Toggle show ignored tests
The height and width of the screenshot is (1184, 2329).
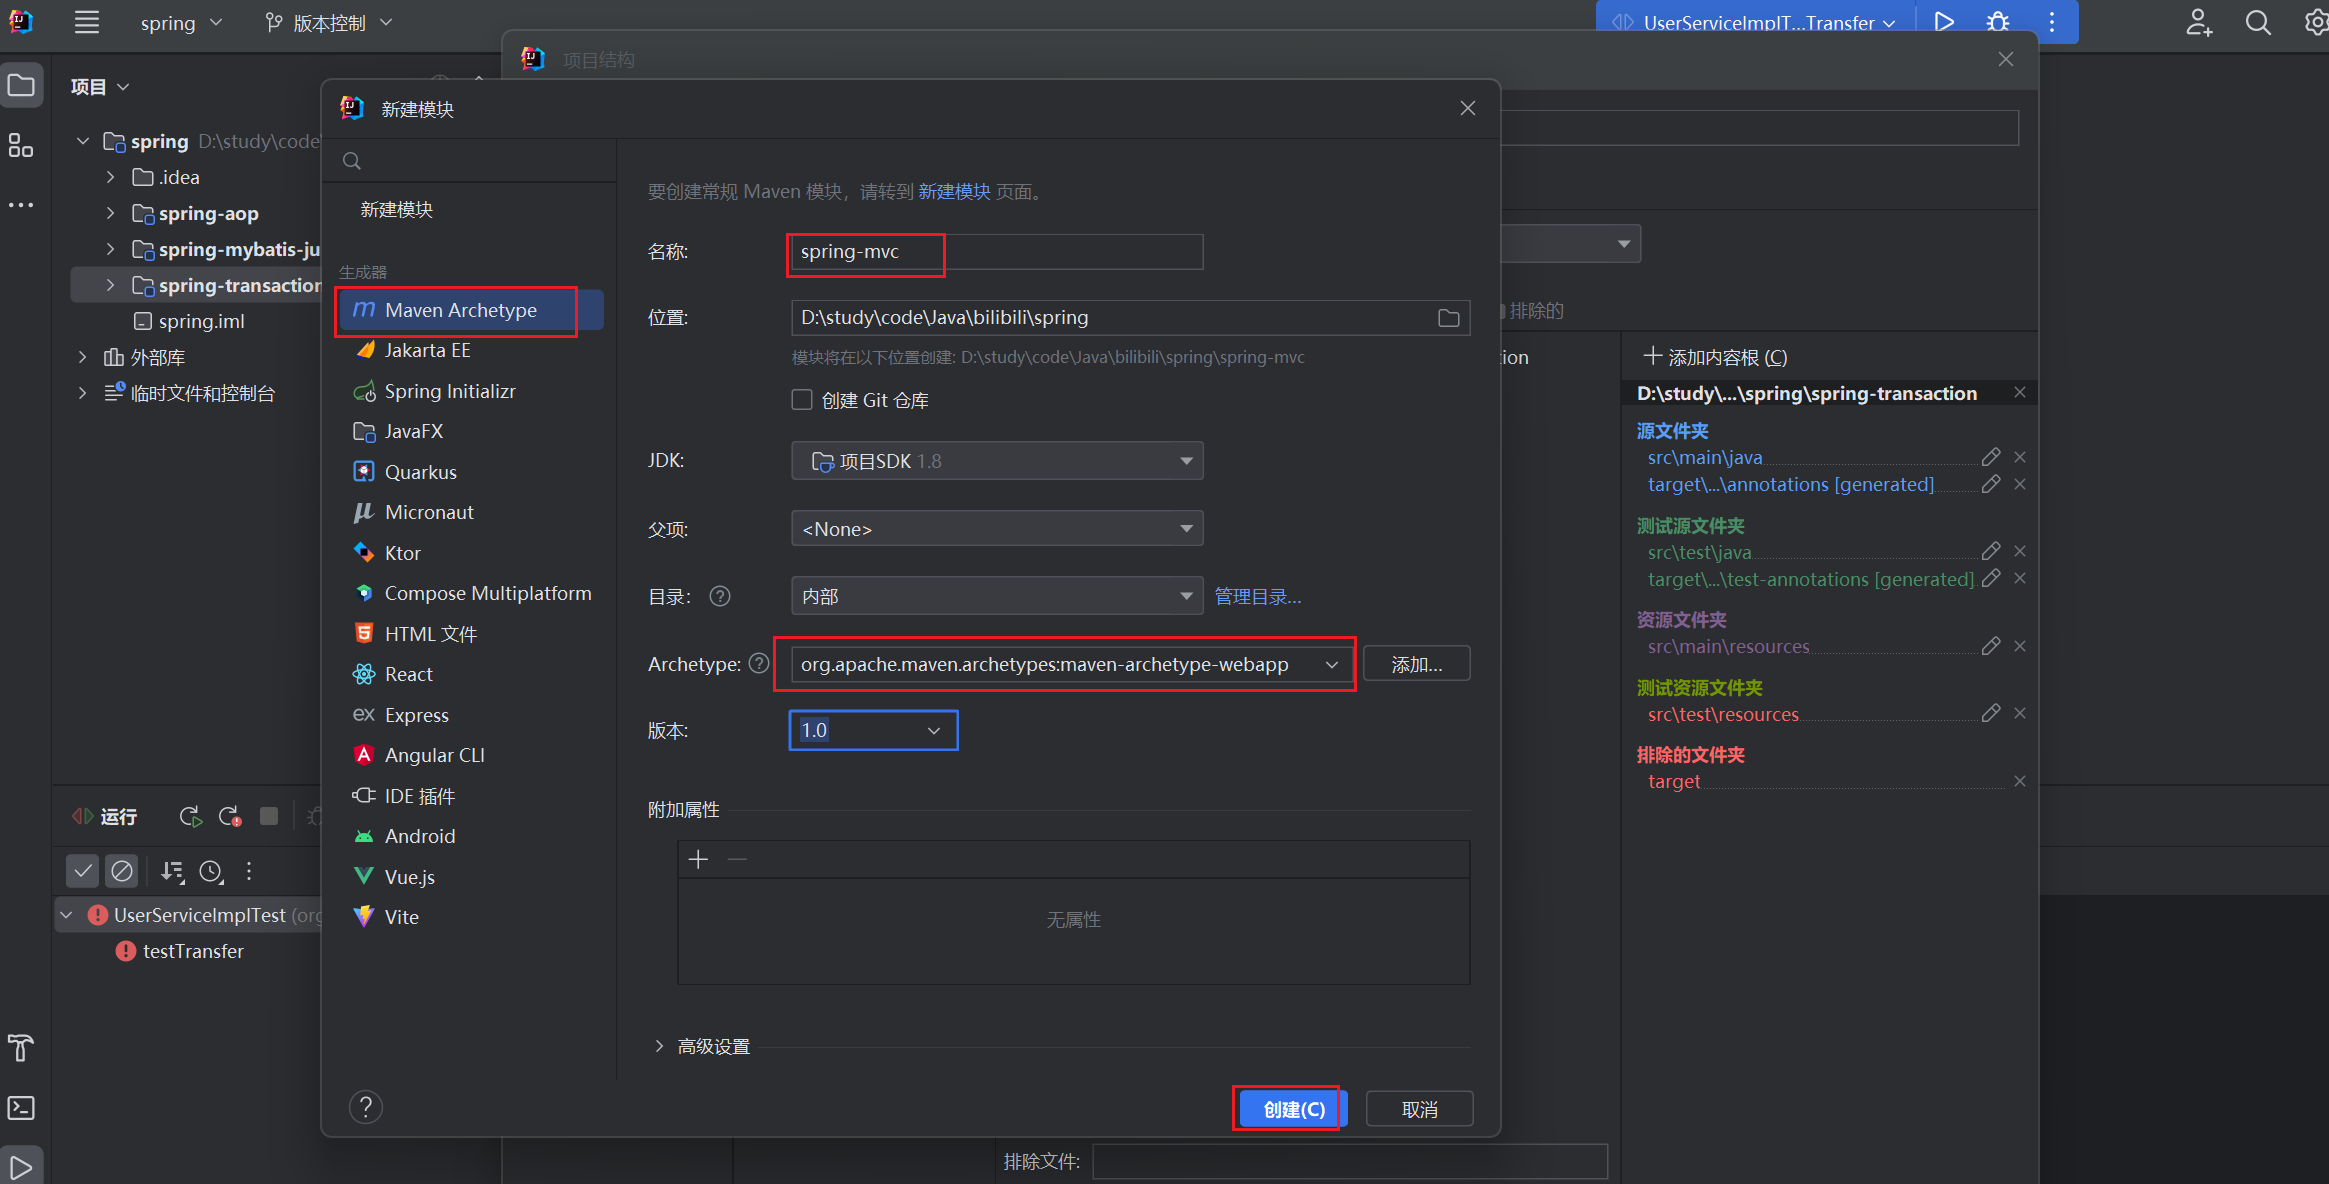coord(122,871)
